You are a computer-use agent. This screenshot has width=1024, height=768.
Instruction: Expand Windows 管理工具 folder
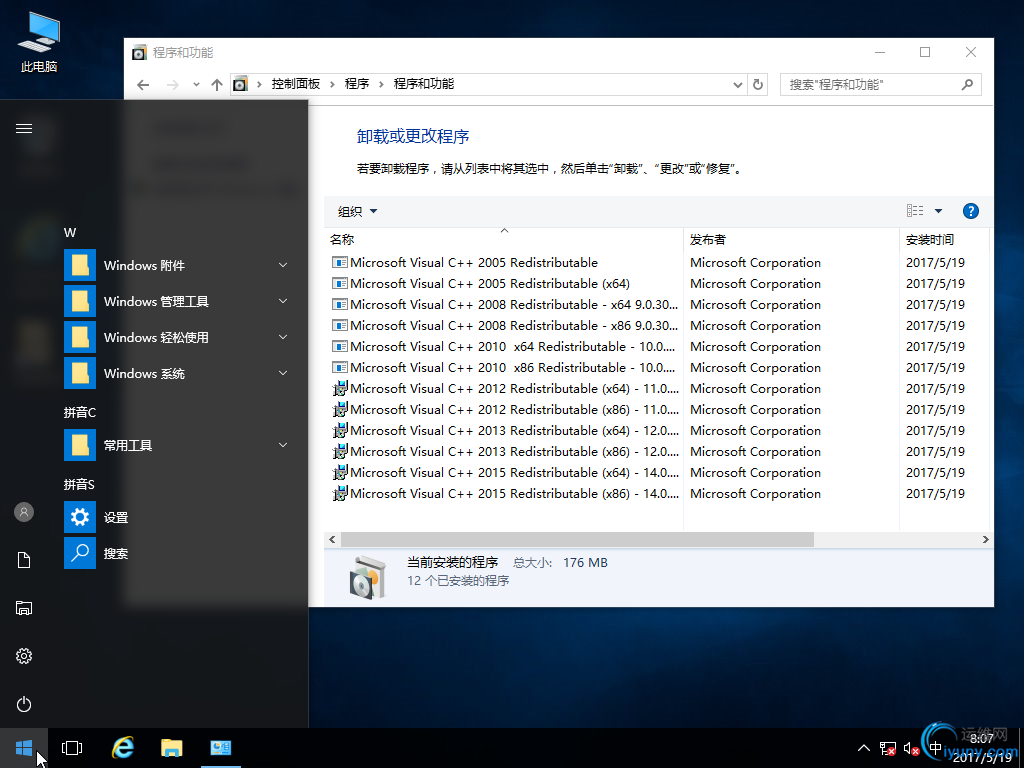click(178, 301)
